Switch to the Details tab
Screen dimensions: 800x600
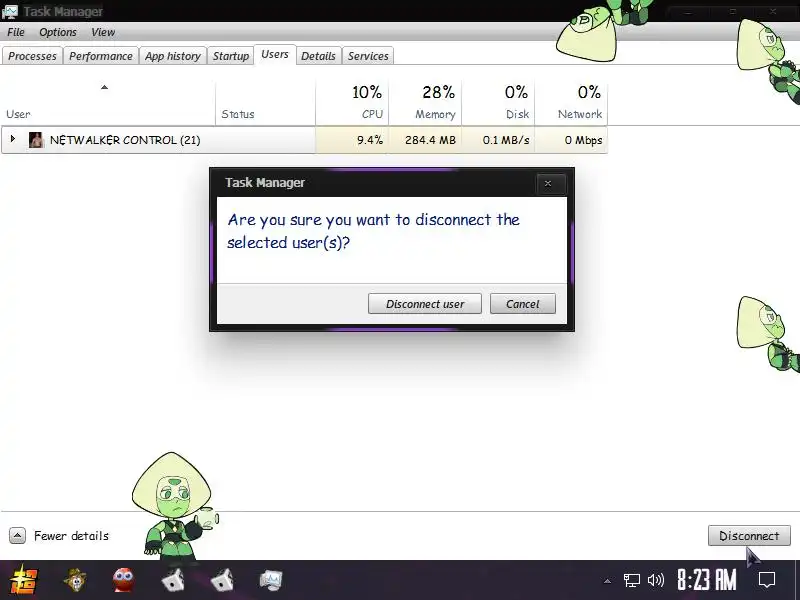click(x=318, y=56)
